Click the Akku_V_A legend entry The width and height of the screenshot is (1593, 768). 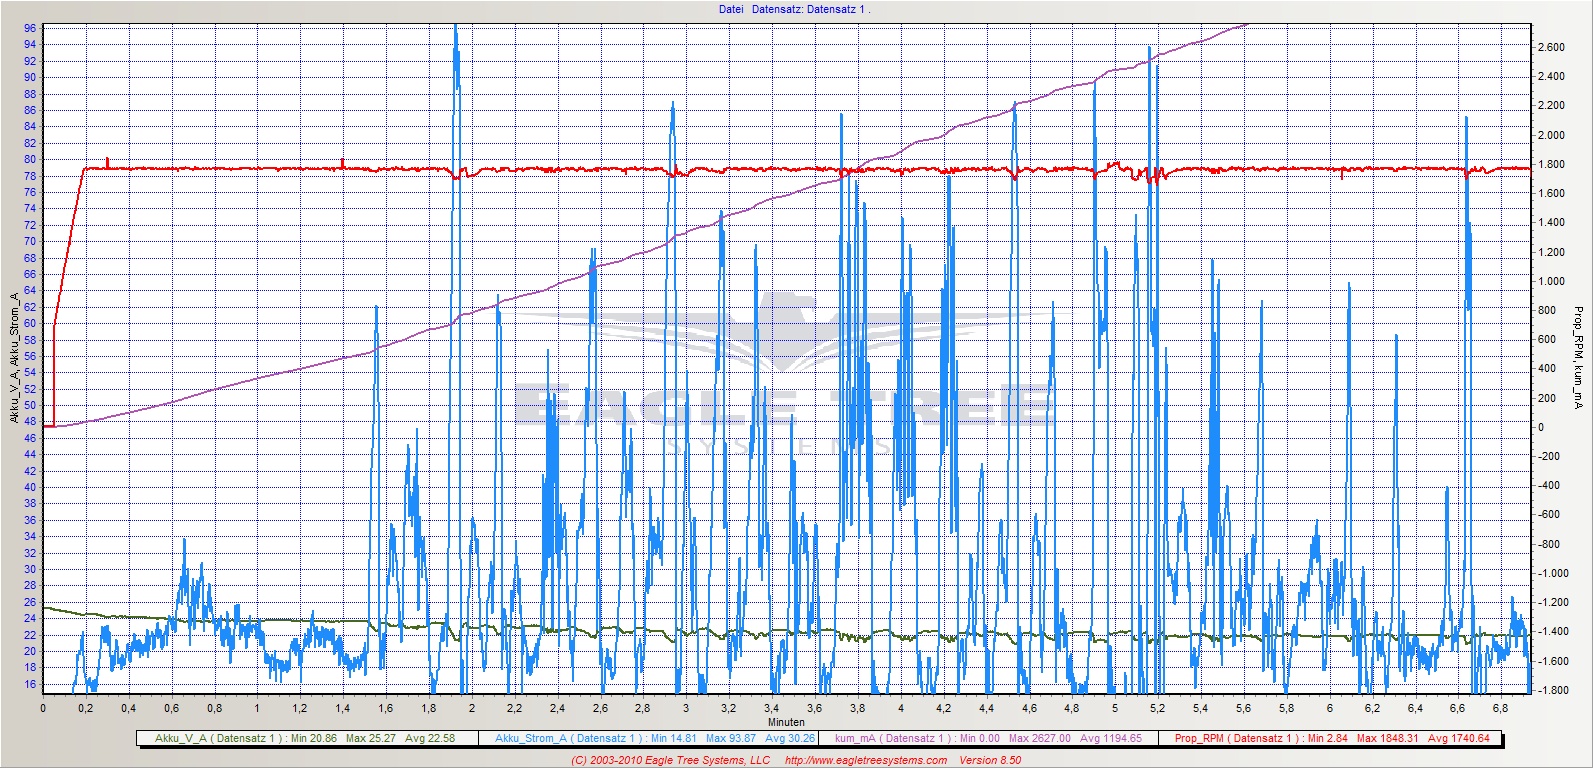click(x=305, y=738)
